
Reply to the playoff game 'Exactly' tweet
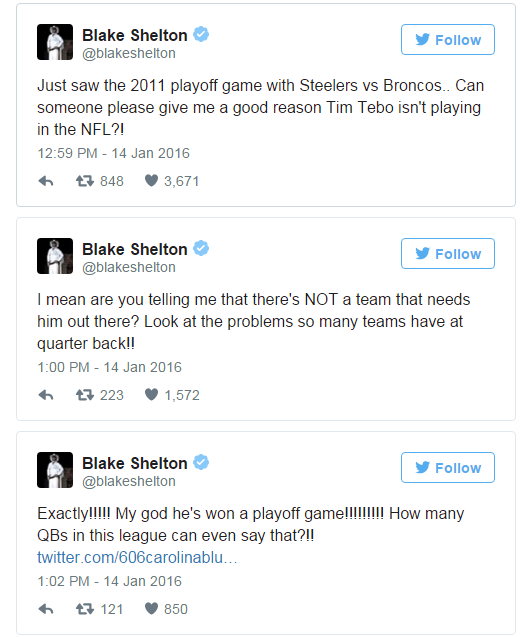[x=46, y=609]
